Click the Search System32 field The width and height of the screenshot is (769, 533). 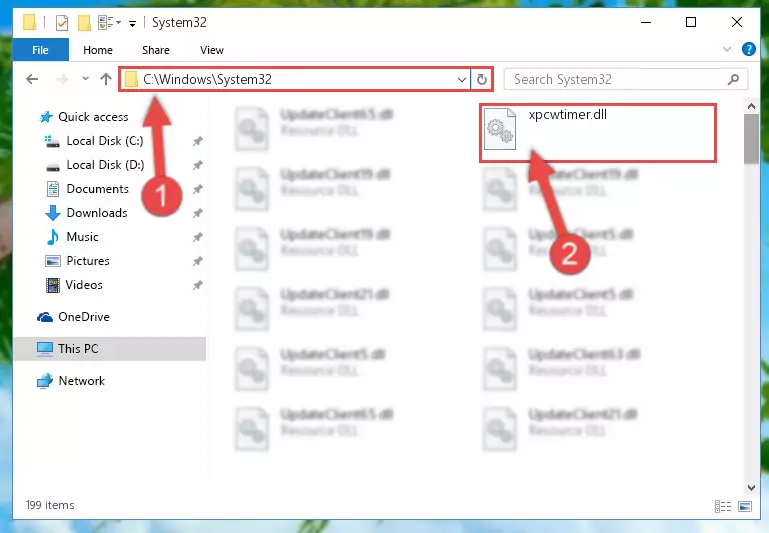coord(625,79)
